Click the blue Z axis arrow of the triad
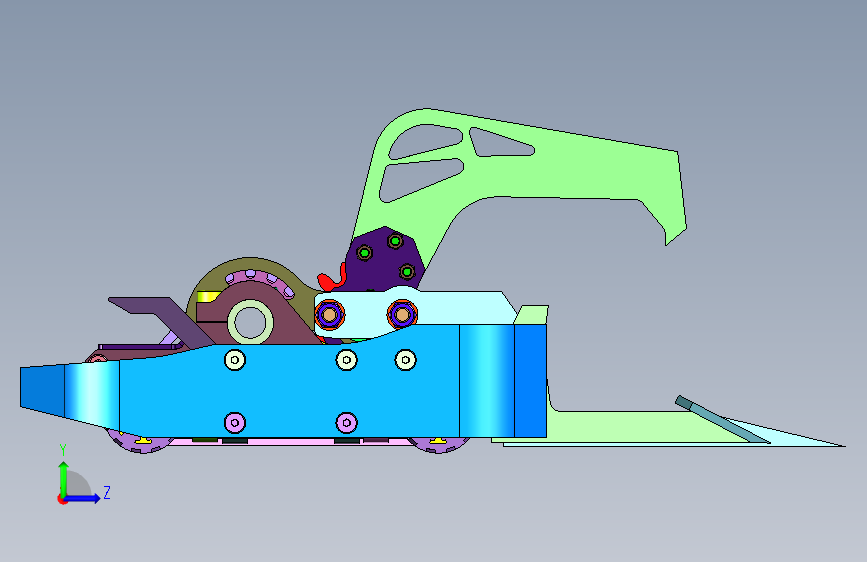This screenshot has width=867, height=562. (83, 498)
